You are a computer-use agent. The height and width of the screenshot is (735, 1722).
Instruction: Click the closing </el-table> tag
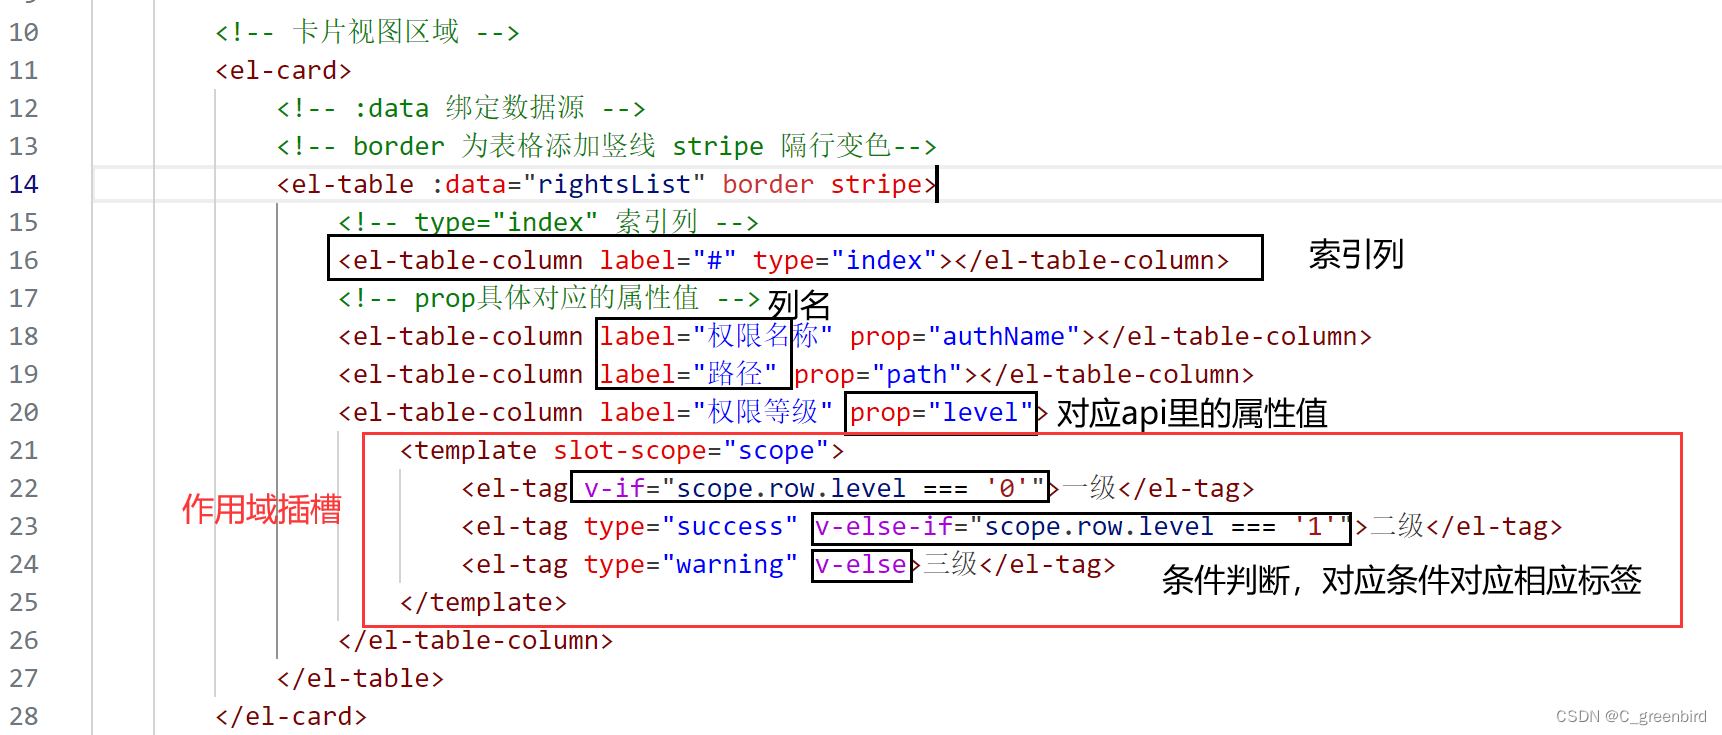[360, 679]
